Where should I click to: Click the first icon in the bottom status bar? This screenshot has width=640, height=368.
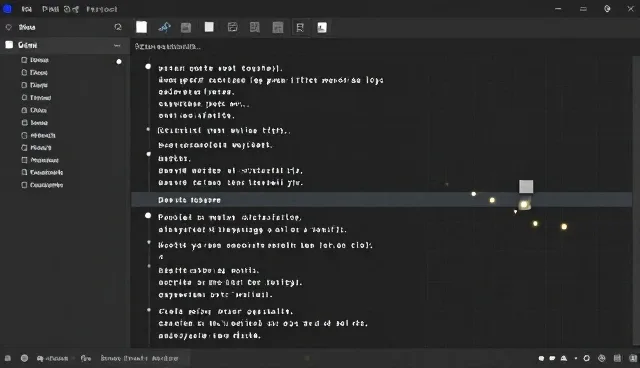(x=8, y=358)
